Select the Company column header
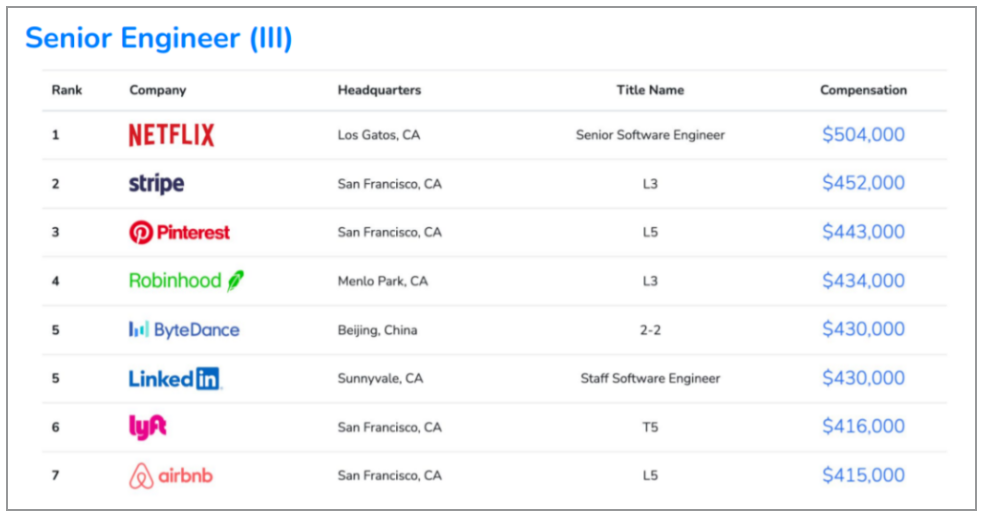This screenshot has height=518, width=981. pyautogui.click(x=158, y=90)
